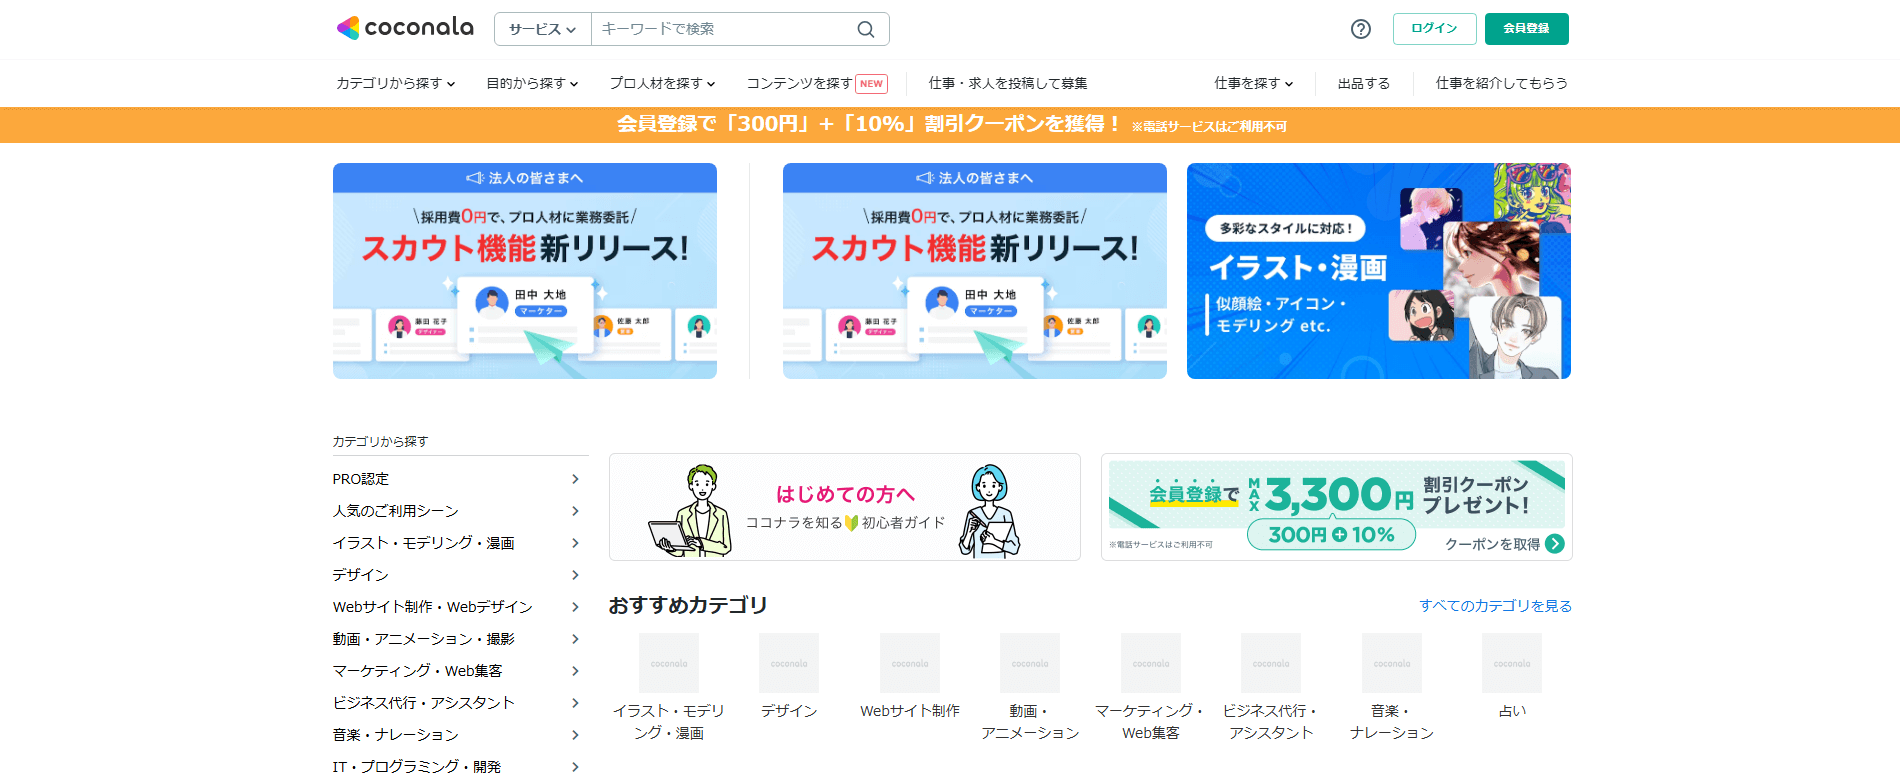Expand the デザイン sidebar chevron

point(575,575)
